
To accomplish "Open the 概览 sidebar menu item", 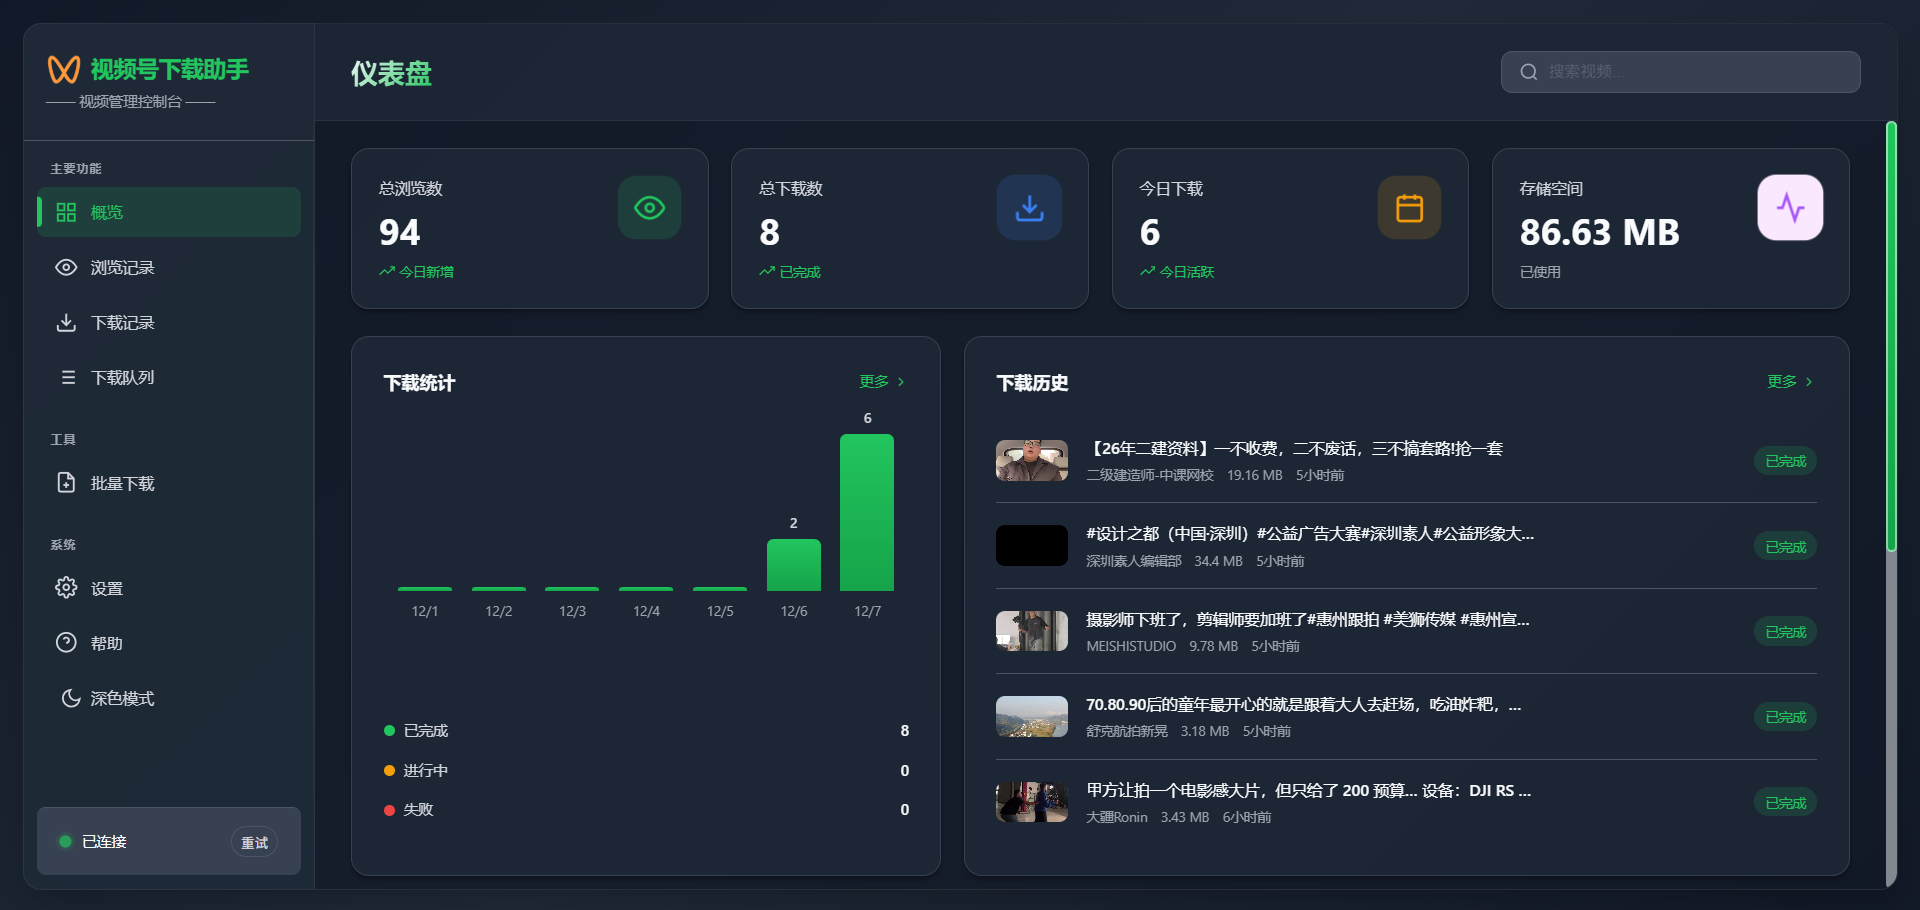I will 169,212.
